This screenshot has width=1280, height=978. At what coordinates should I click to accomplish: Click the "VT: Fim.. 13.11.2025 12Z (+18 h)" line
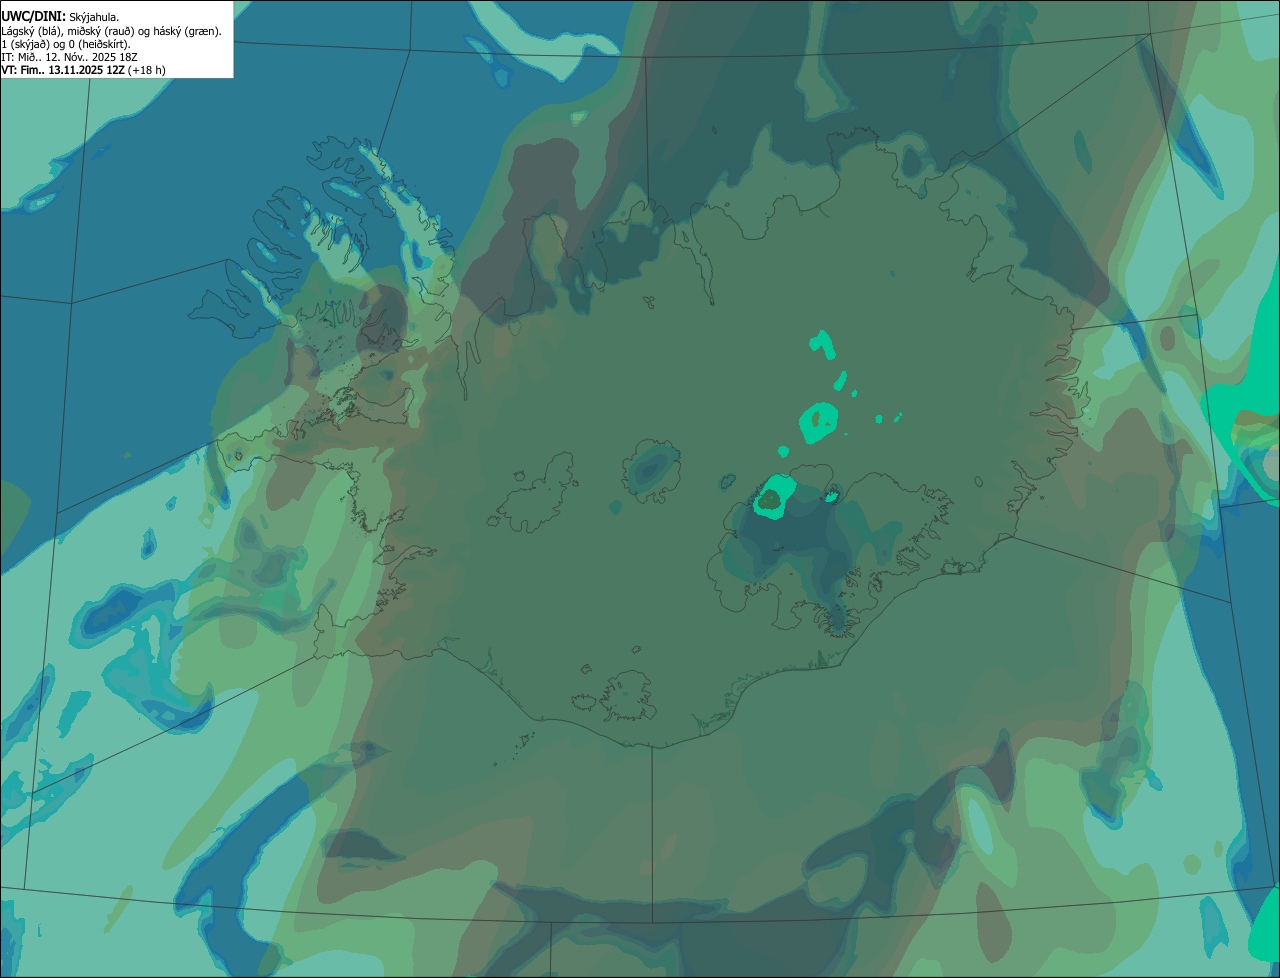coord(83,70)
